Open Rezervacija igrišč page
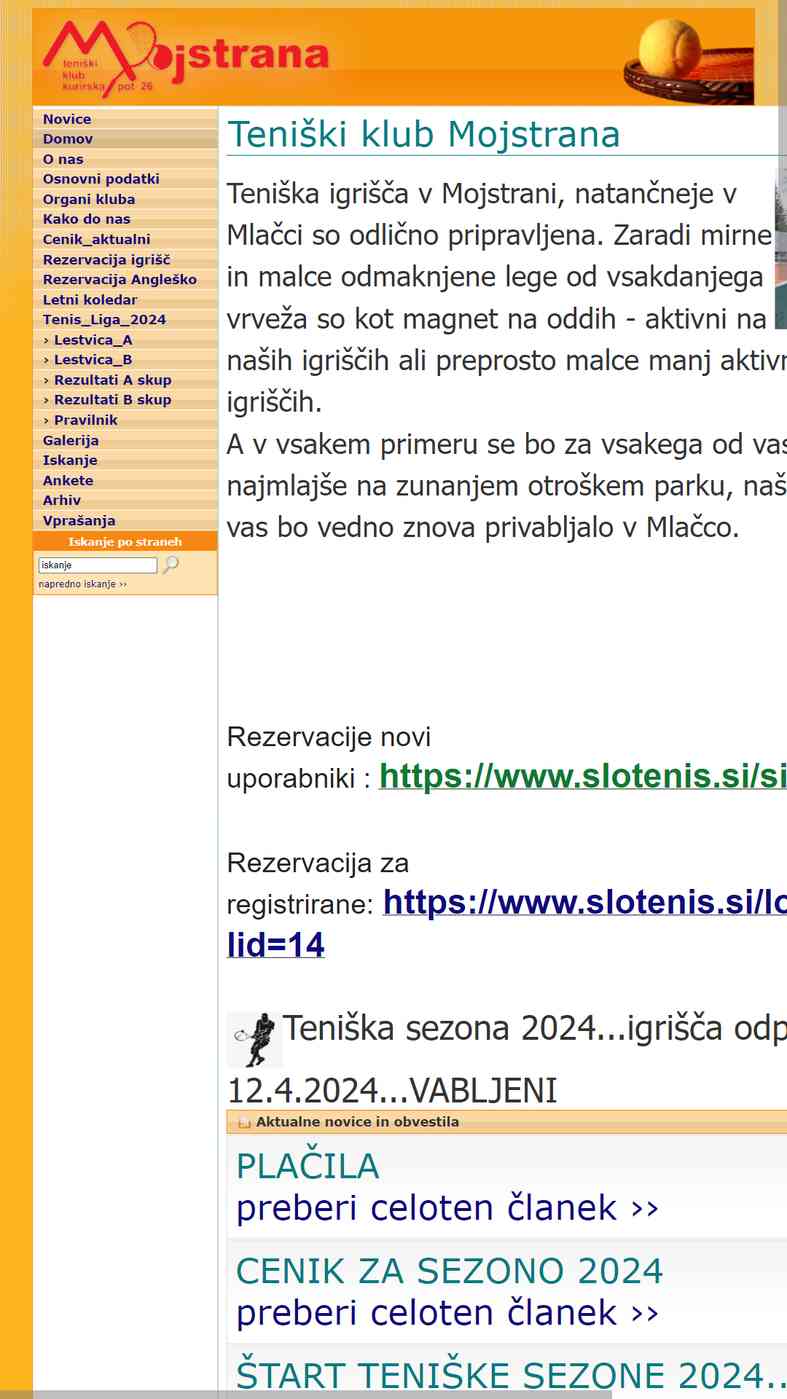This screenshot has width=787, height=1399. (125, 260)
